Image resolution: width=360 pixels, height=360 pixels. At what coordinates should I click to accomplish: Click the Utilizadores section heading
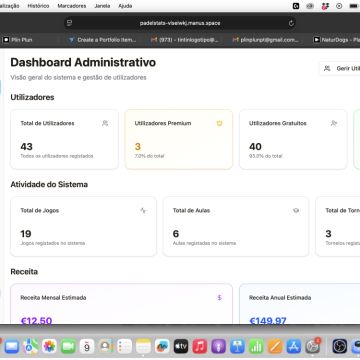(x=32, y=97)
